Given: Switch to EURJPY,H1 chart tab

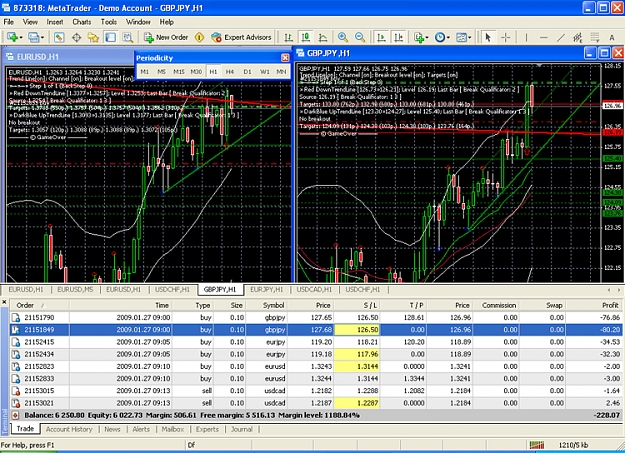Looking at the screenshot, I should click(x=267, y=290).
